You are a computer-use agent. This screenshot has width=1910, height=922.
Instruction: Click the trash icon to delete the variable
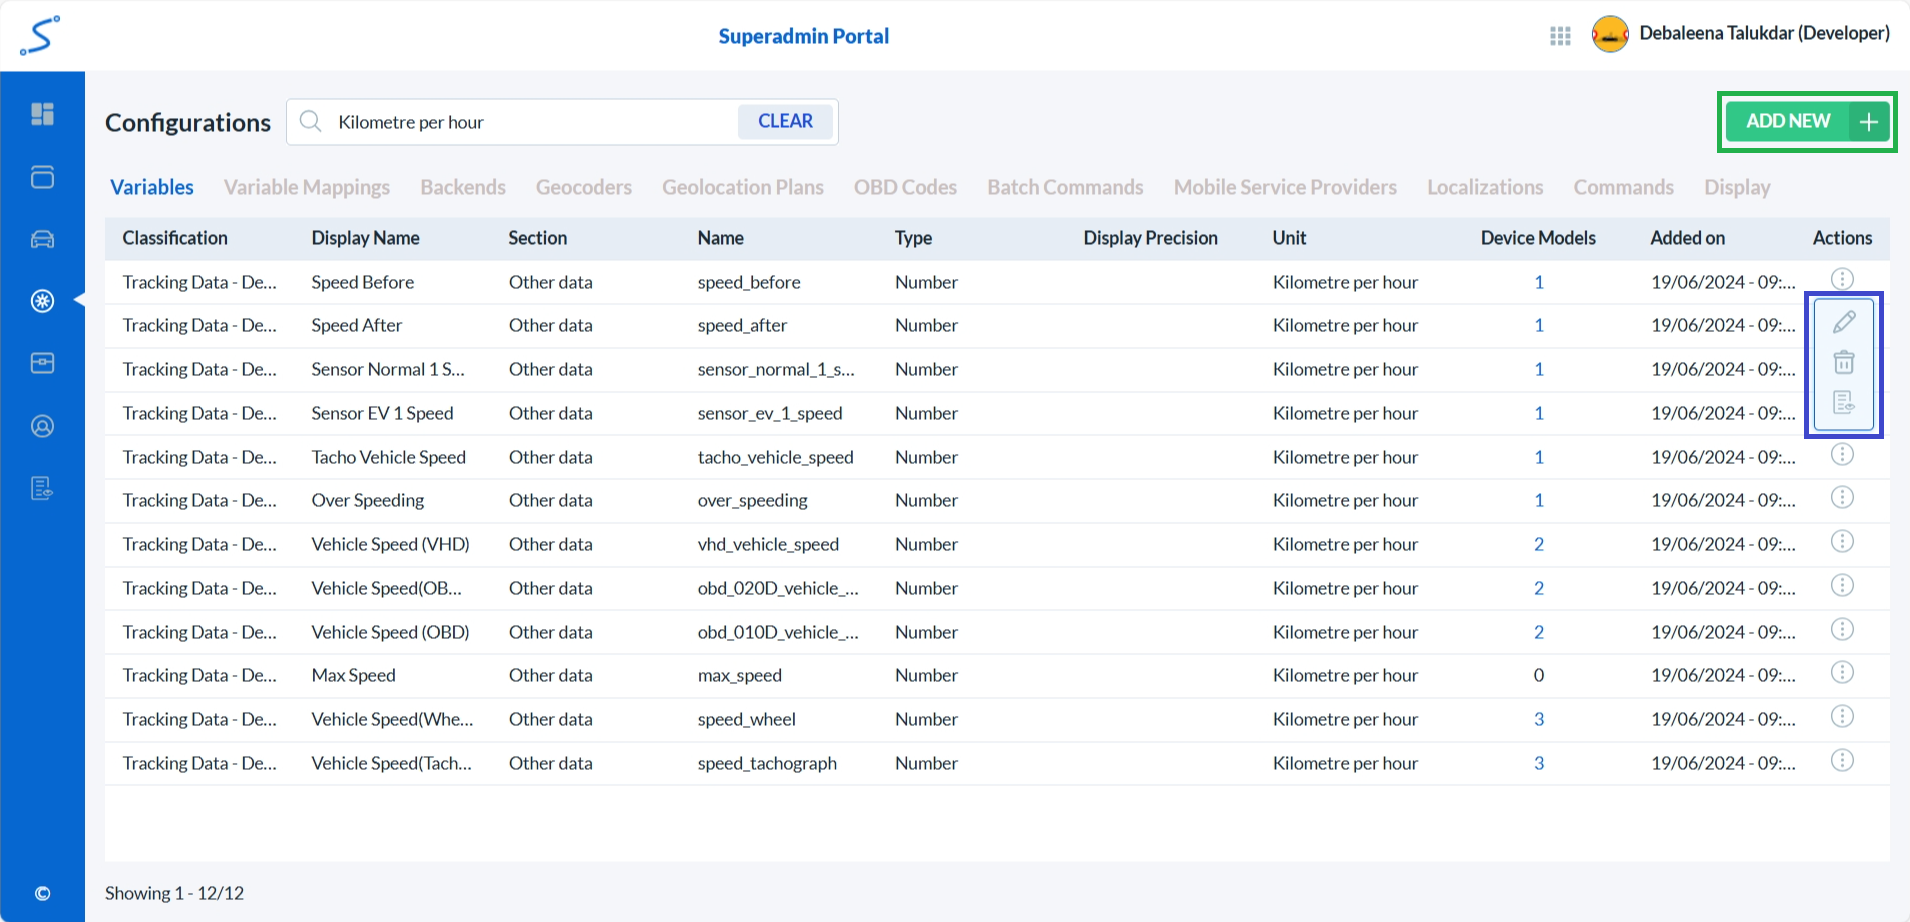click(1843, 362)
